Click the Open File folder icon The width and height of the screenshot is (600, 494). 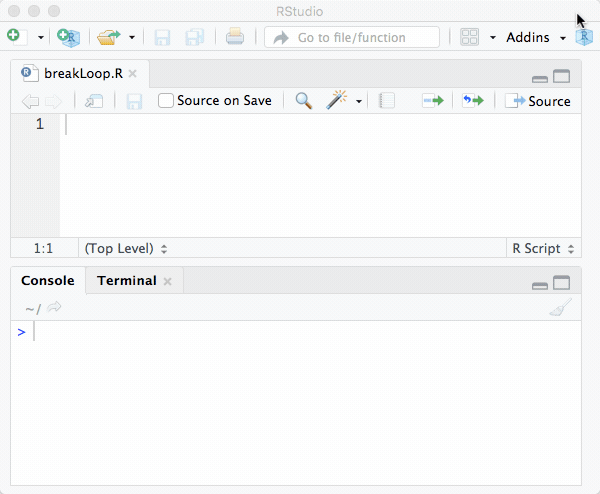pyautogui.click(x=108, y=37)
